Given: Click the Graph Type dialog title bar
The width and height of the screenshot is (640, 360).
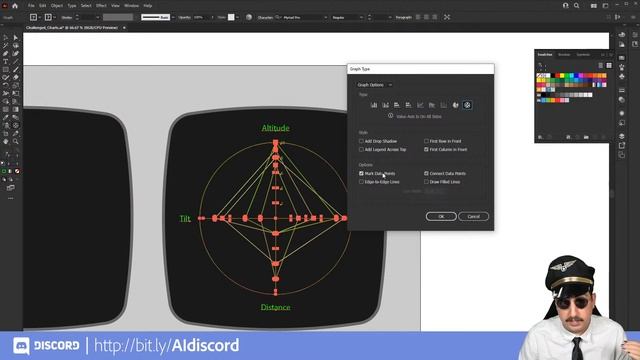Looking at the screenshot, I should coord(420,69).
